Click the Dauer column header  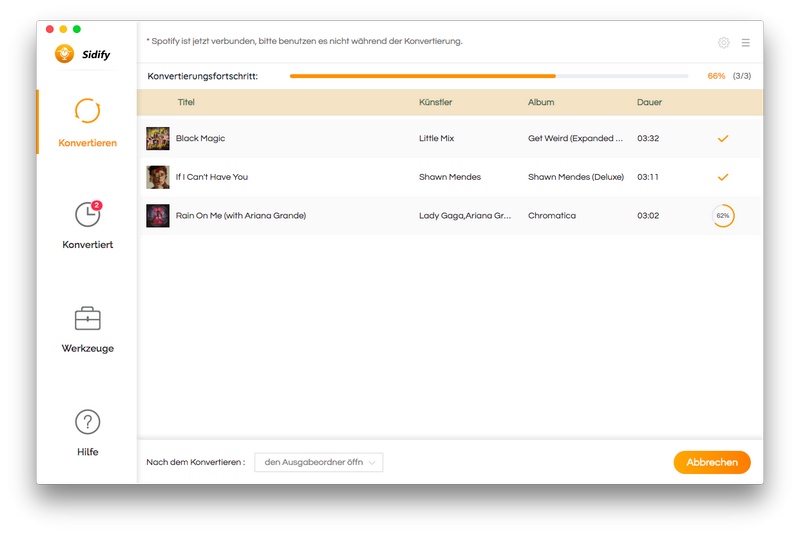click(x=649, y=102)
